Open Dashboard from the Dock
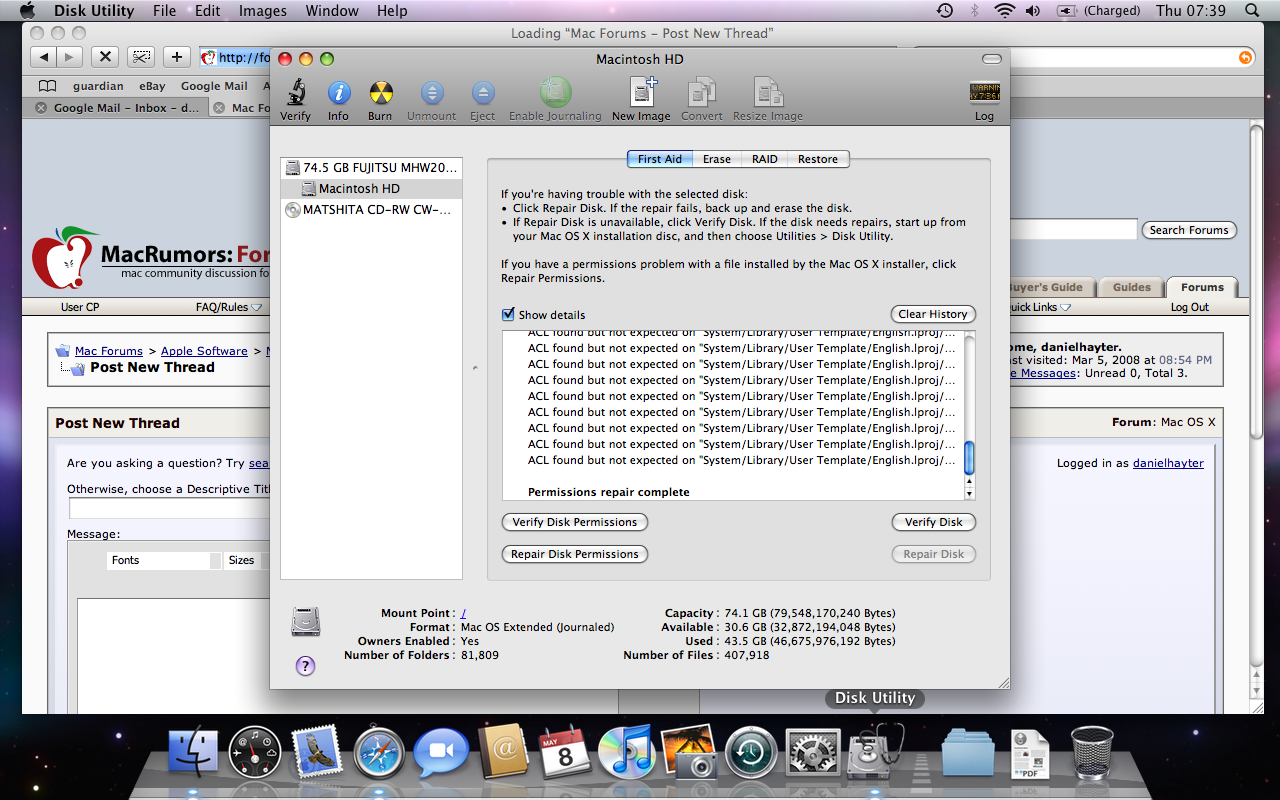The image size is (1280, 800). click(254, 751)
